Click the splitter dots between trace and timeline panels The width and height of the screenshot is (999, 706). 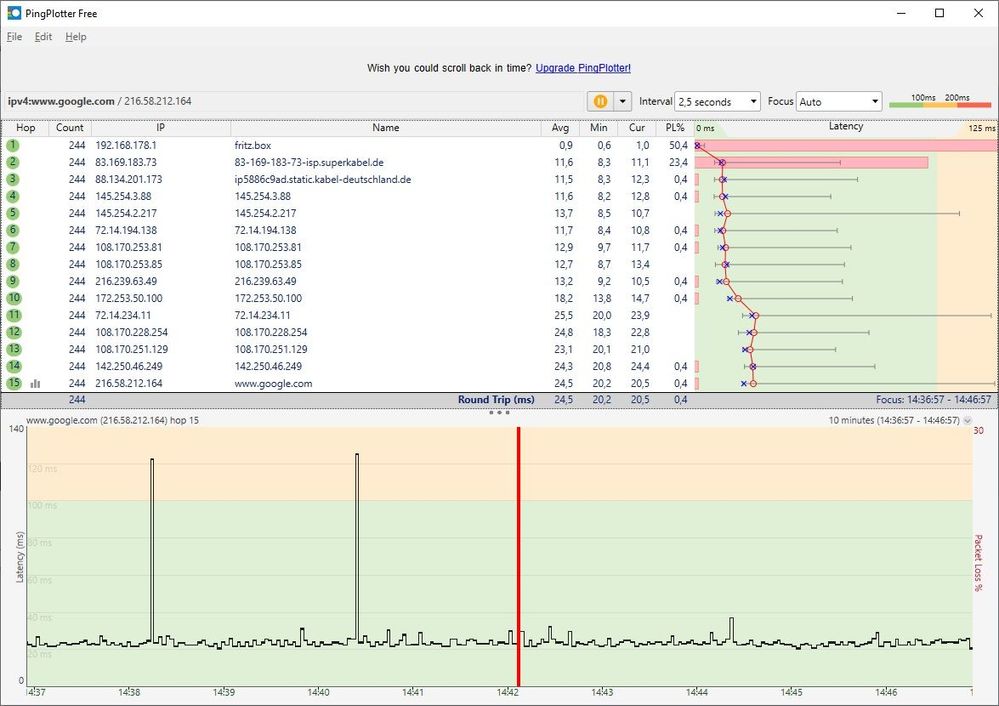(499, 410)
